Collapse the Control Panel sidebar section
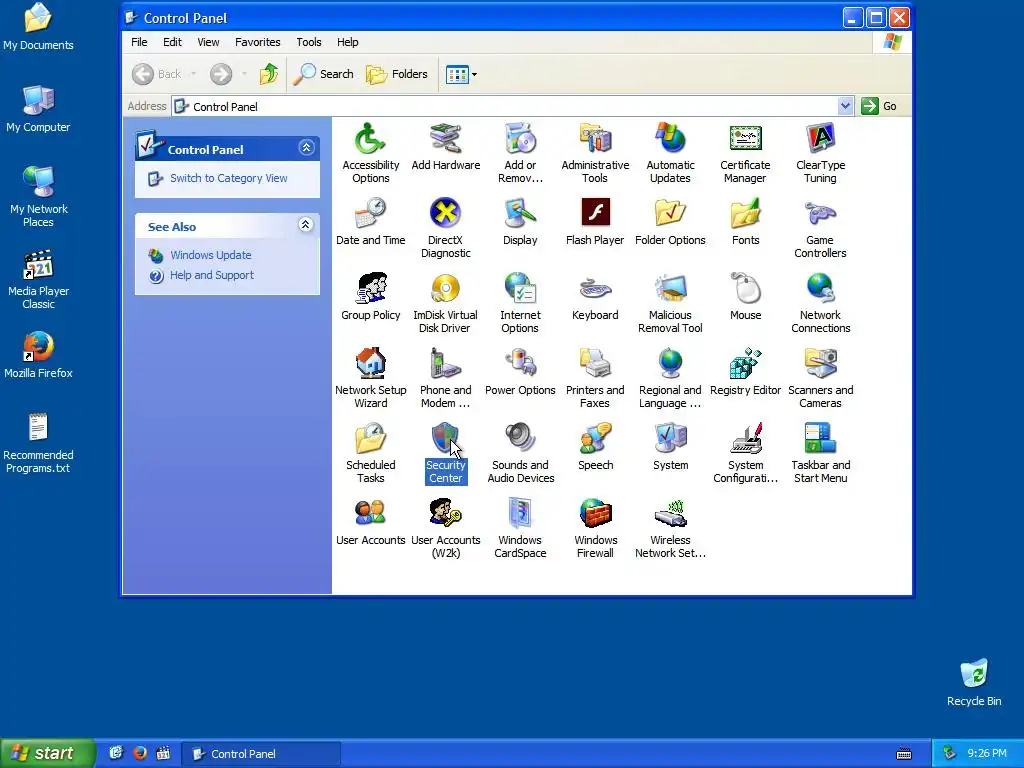The width and height of the screenshot is (1024, 768). tap(306, 148)
